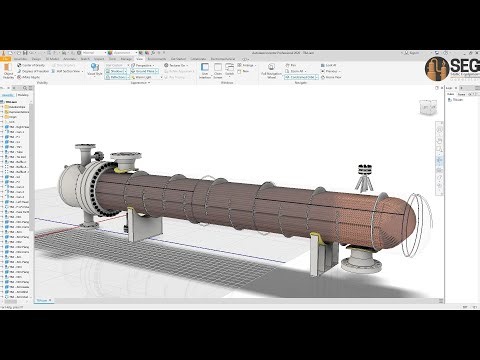Enable Clean Screen mode
This screenshot has height=360, width=480.
pos(218,71)
